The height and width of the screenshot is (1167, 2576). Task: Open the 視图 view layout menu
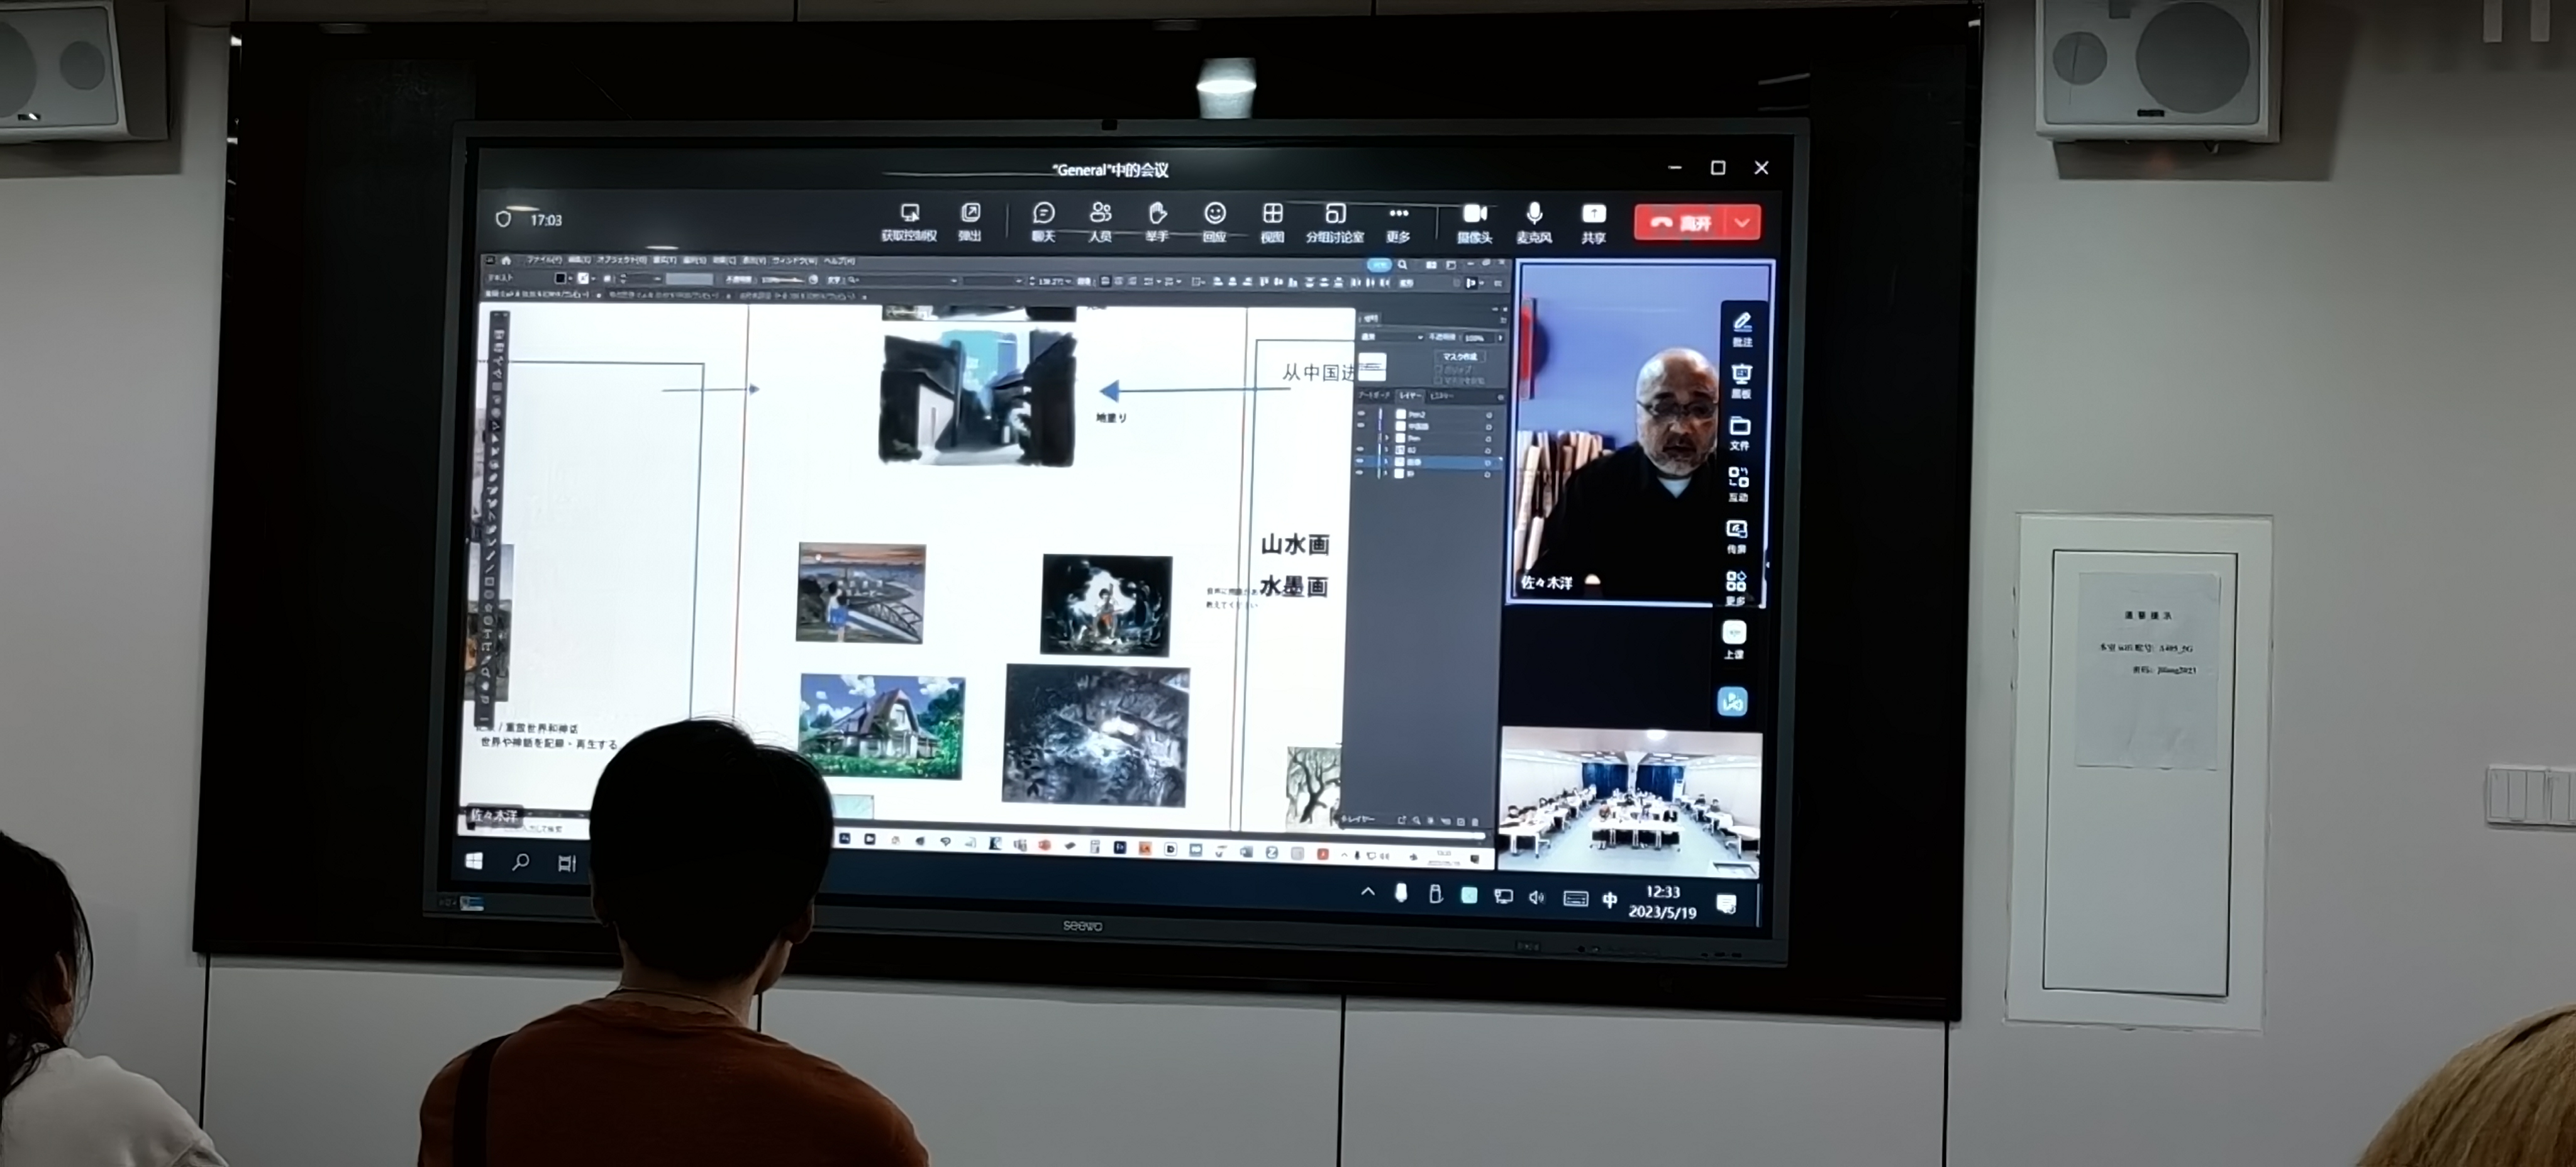[x=1272, y=214]
